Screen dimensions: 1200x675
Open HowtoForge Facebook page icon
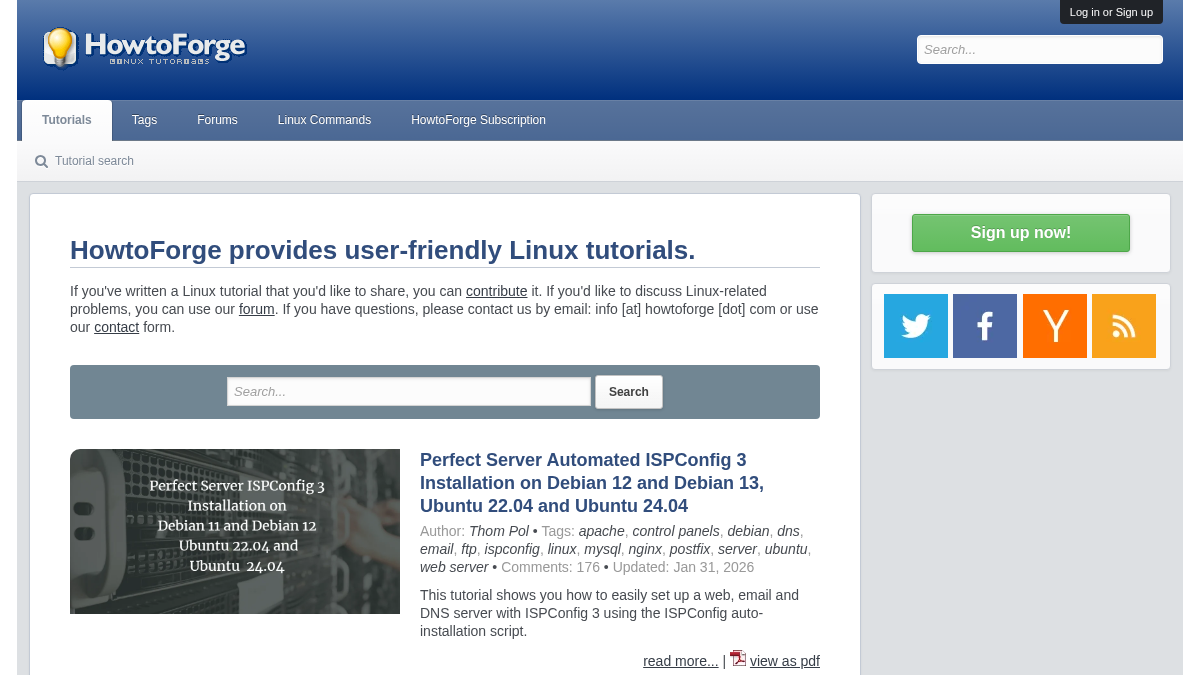[985, 326]
